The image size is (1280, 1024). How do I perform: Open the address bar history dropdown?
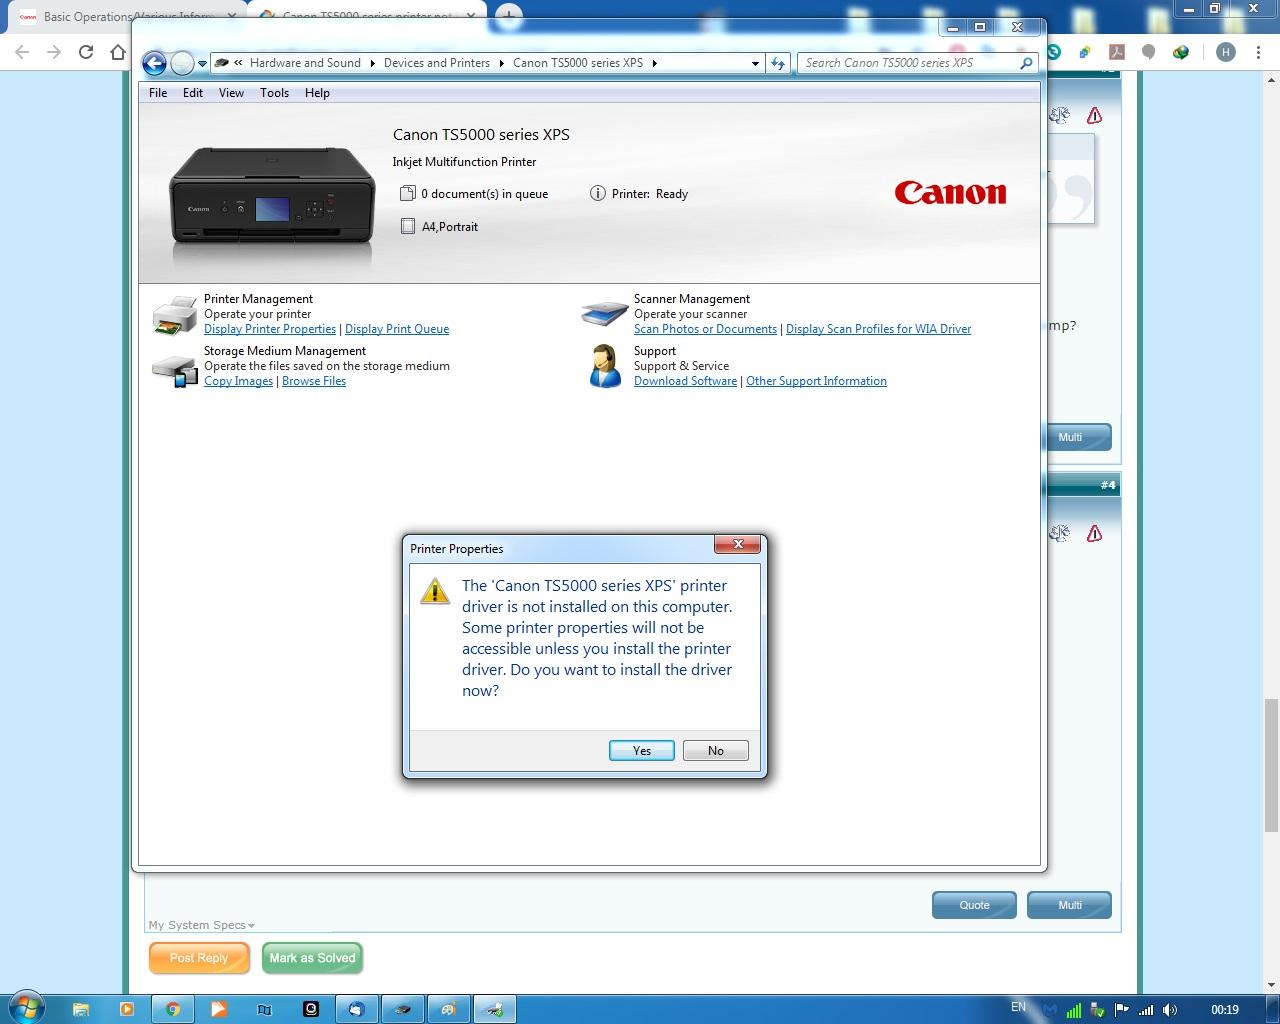(x=755, y=63)
